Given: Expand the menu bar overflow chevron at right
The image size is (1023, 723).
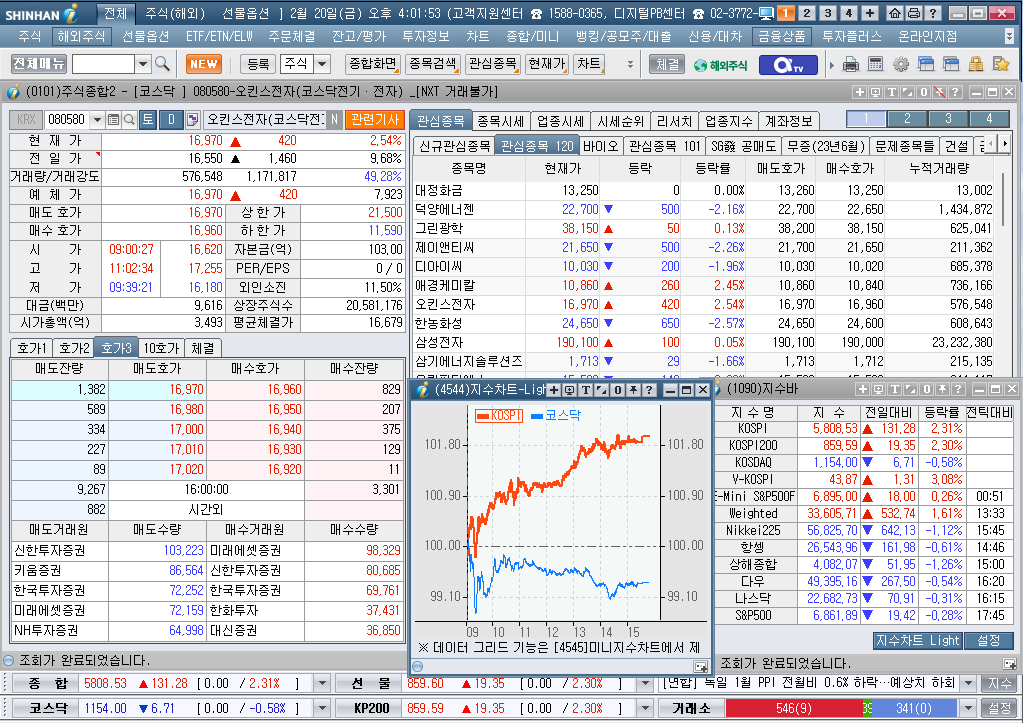Looking at the screenshot, I should (1009, 37).
